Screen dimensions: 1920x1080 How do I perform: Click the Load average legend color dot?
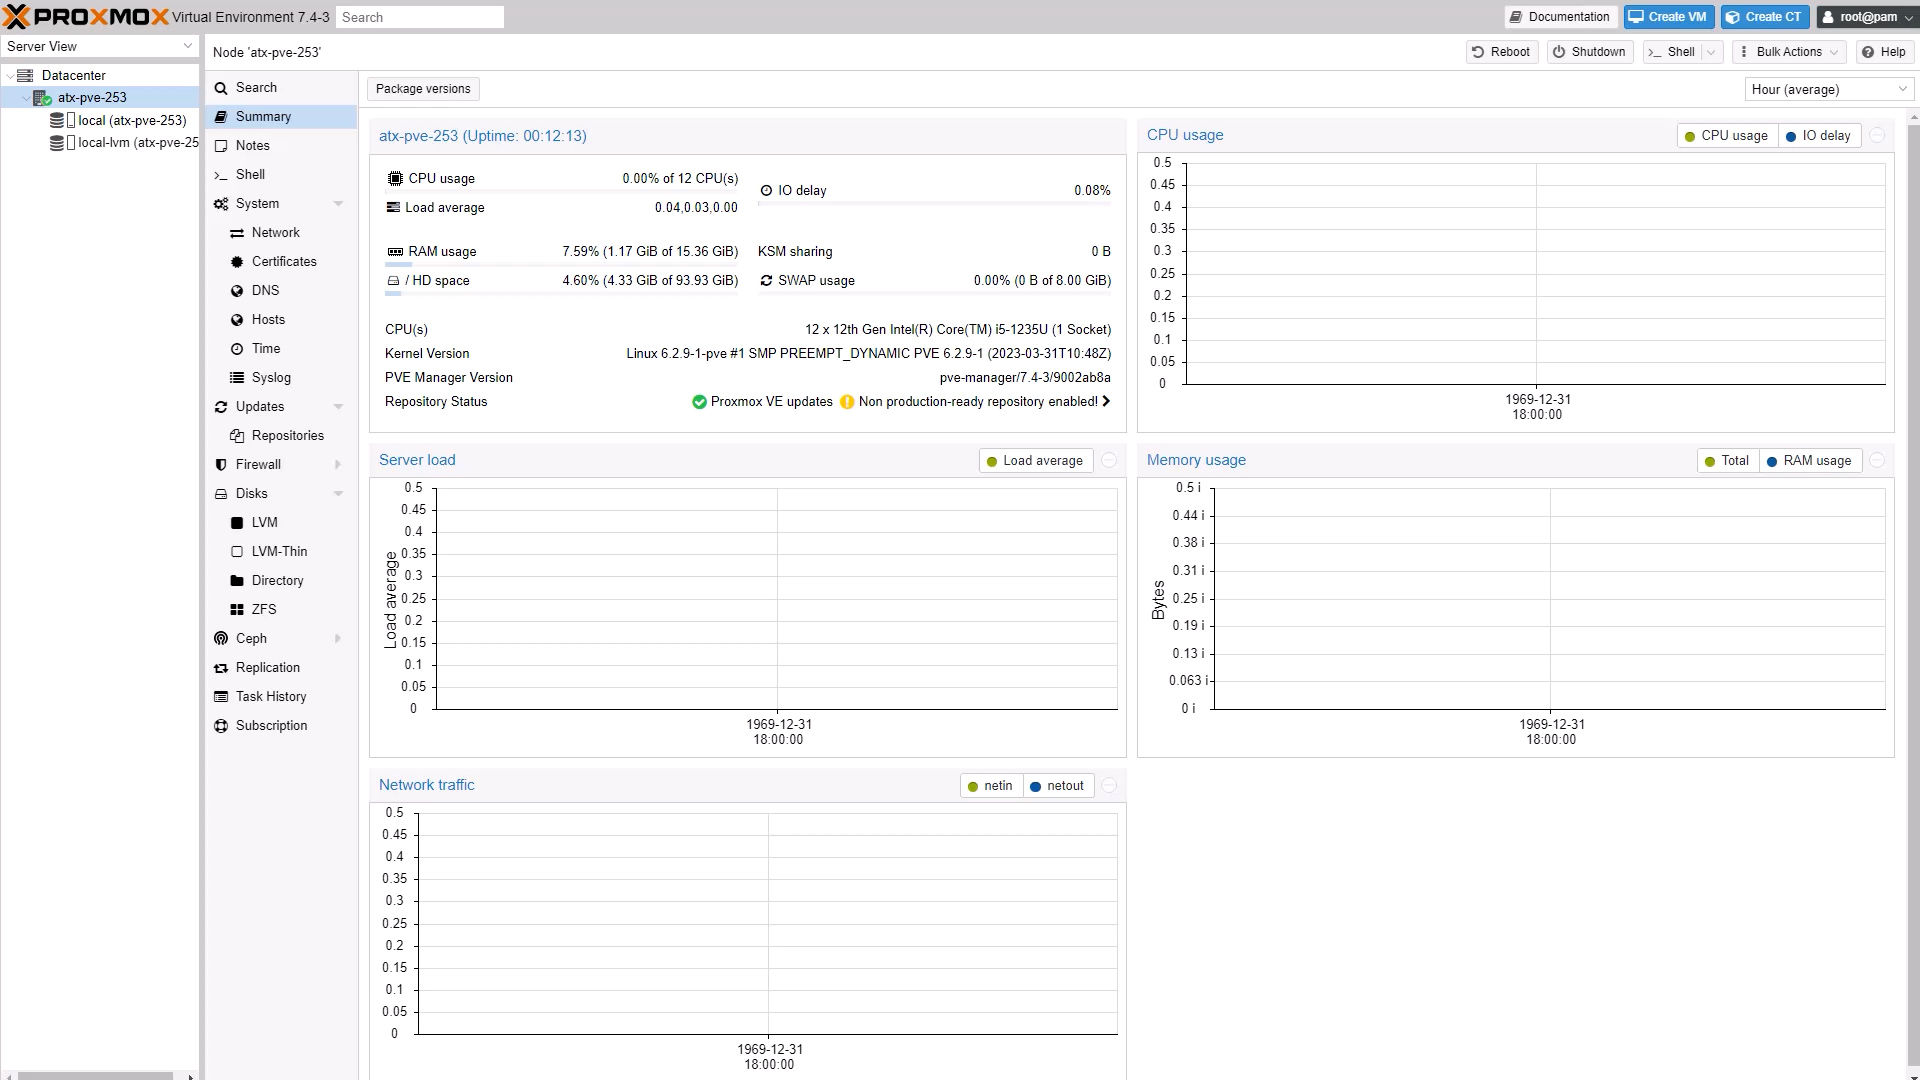tap(992, 461)
